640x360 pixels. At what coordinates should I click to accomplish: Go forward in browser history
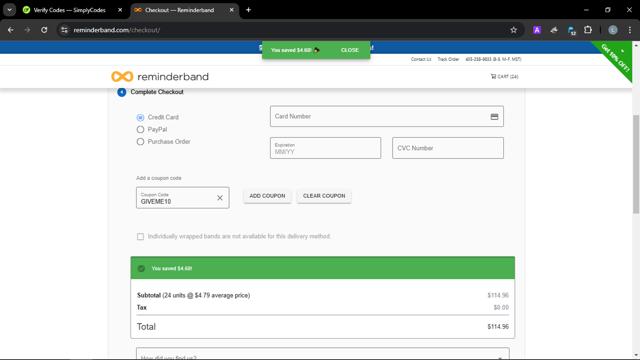[x=27, y=30]
